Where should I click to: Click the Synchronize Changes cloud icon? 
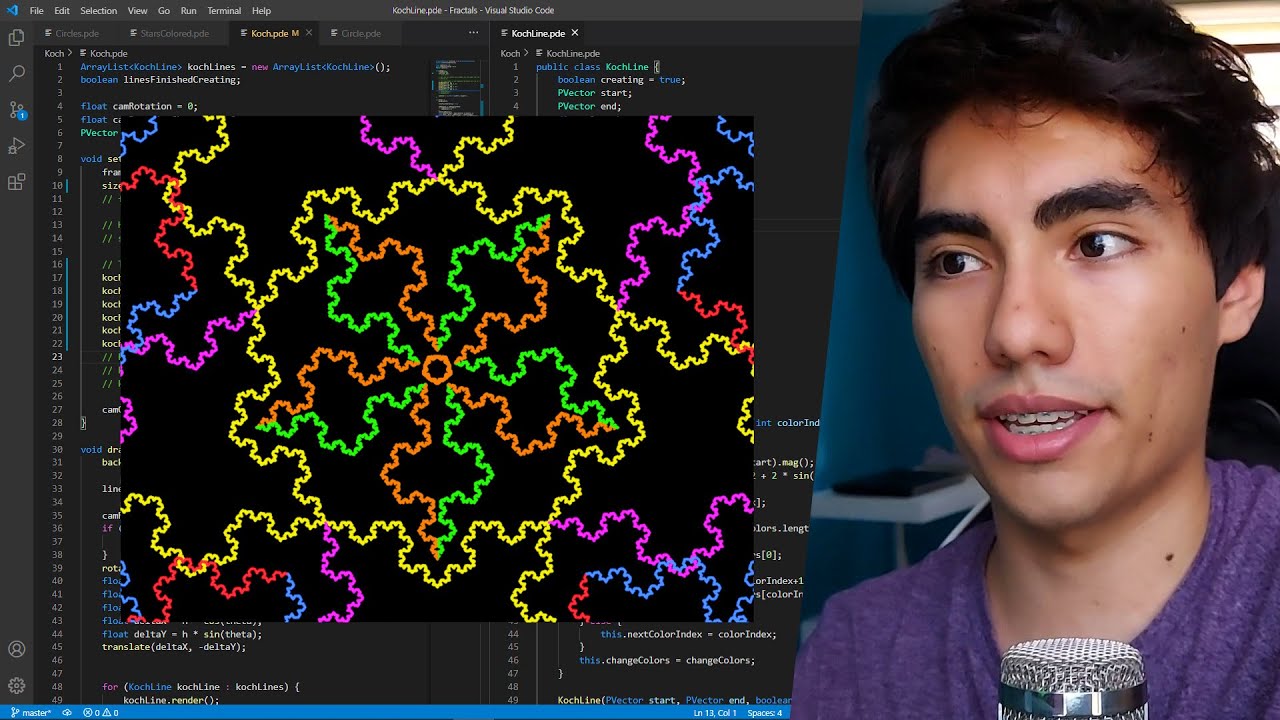pos(67,713)
